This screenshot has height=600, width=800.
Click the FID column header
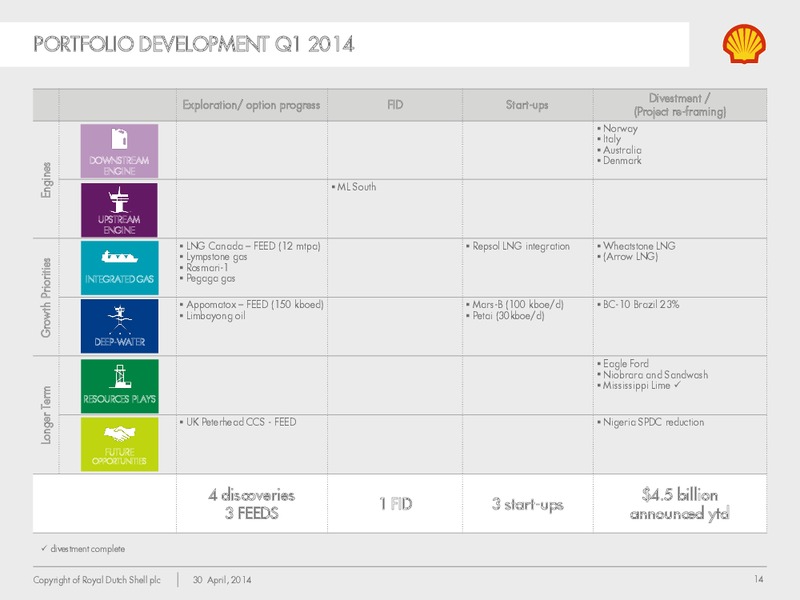click(x=395, y=105)
